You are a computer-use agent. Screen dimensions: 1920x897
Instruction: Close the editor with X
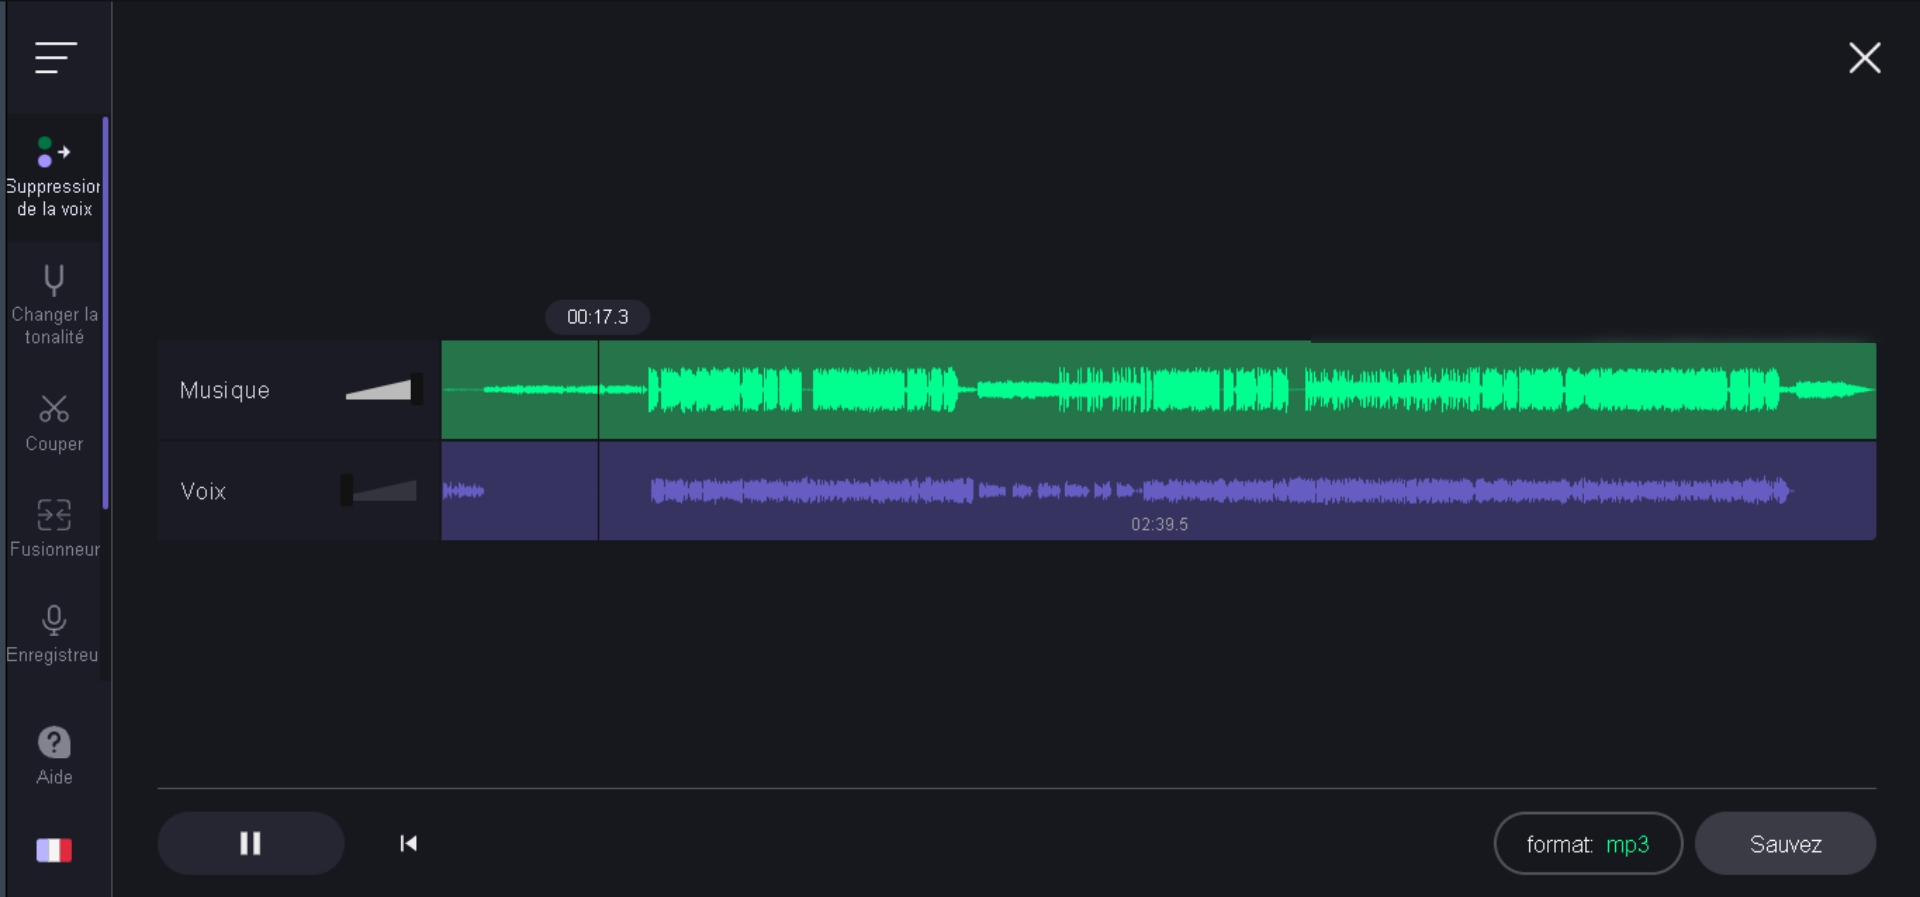click(x=1865, y=58)
